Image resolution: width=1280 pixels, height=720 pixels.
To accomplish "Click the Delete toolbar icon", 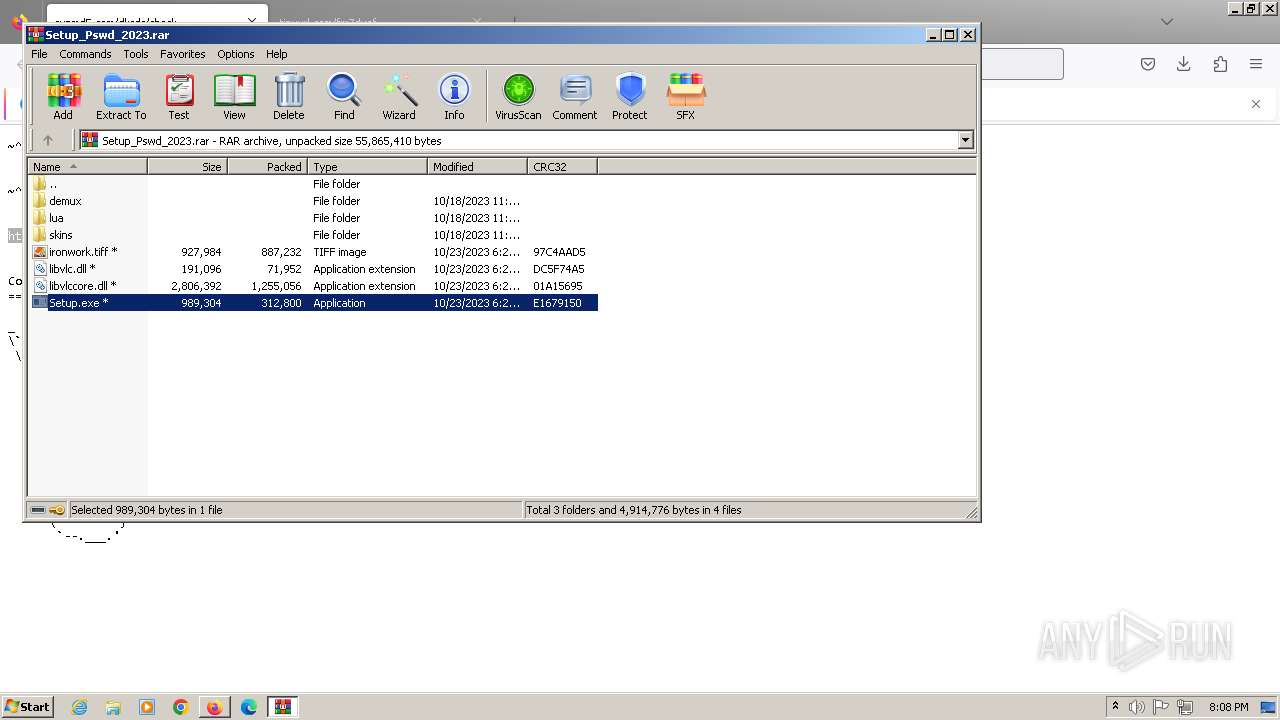I will 289,97.
